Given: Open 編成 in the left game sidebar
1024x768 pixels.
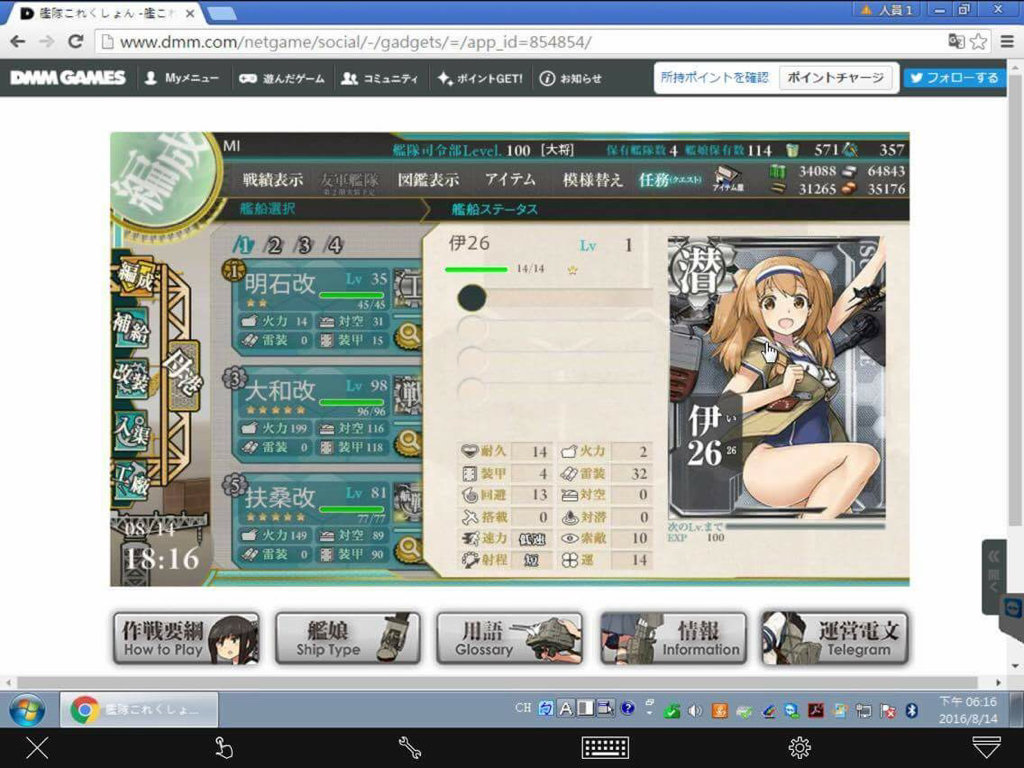Looking at the screenshot, I should coord(135,277).
